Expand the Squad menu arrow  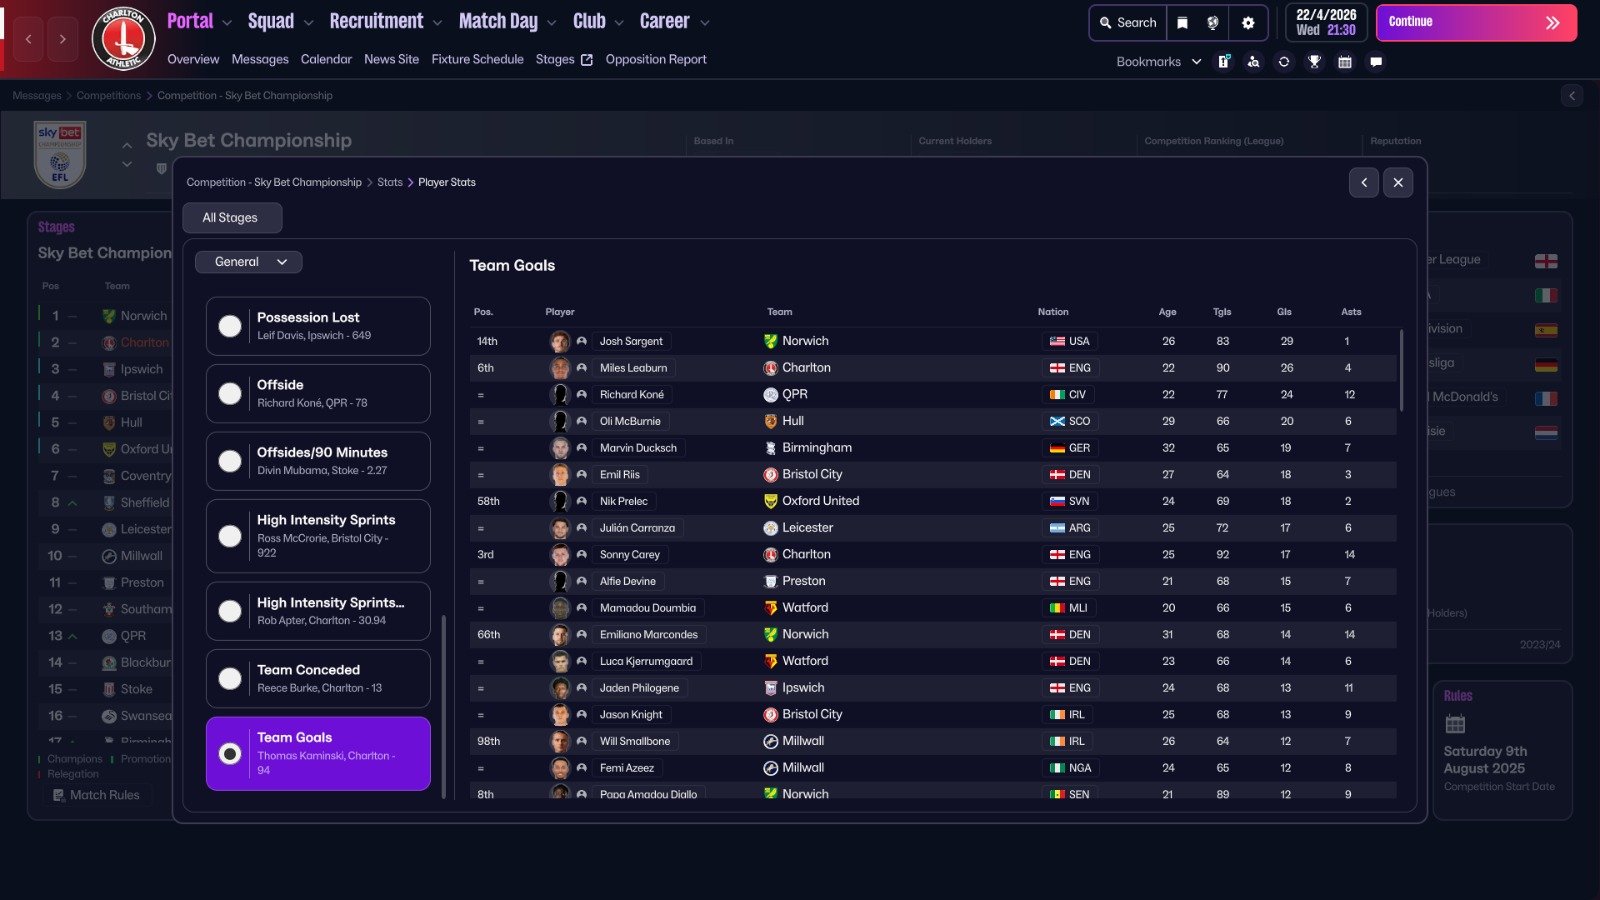pyautogui.click(x=308, y=23)
